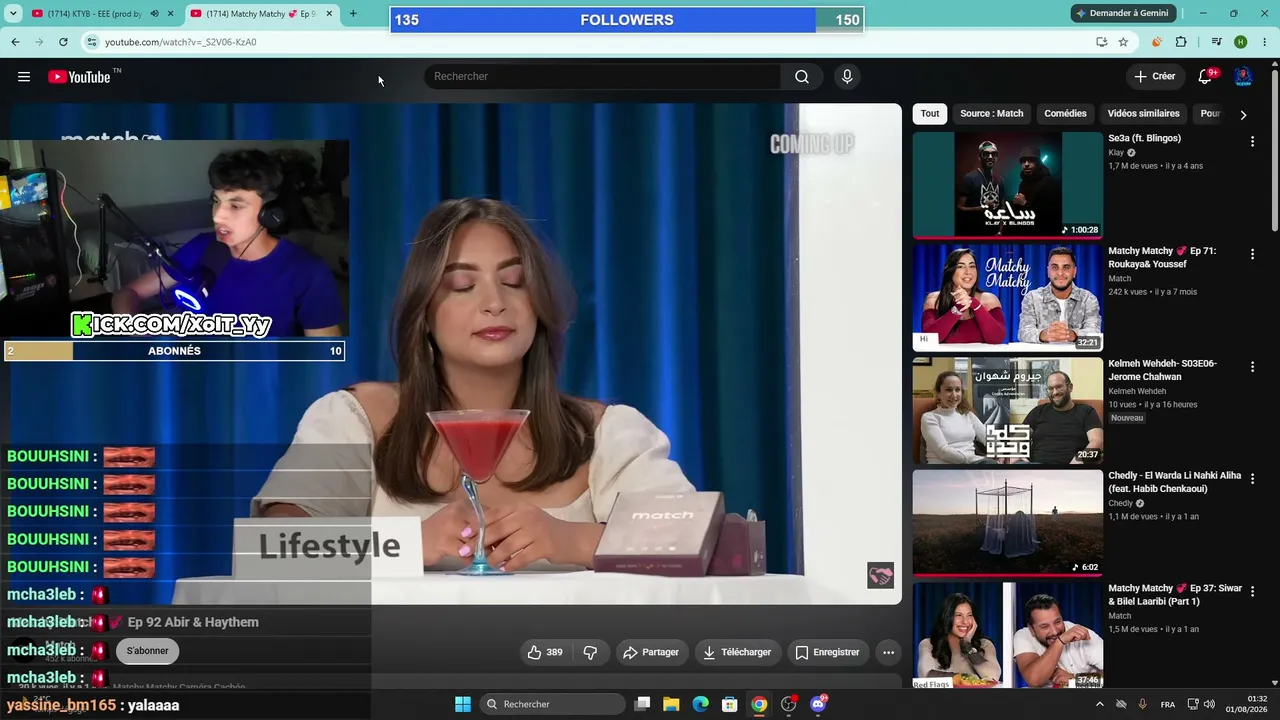The height and width of the screenshot is (720, 1280).
Task: Click the Chrome icon in the taskbar
Action: click(760, 704)
